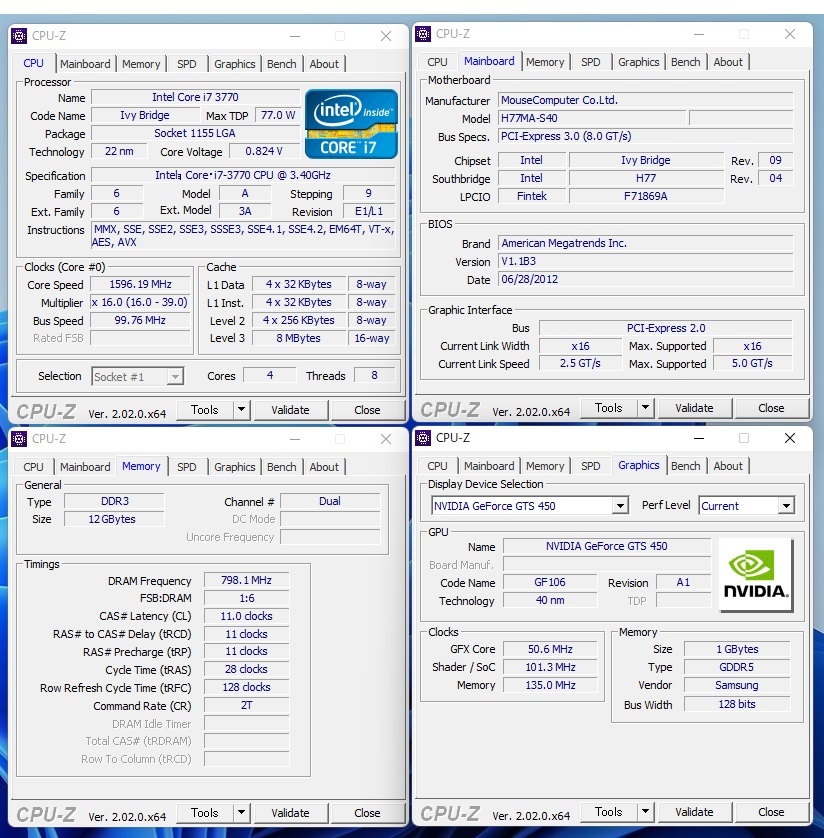This screenshot has width=824, height=838.
Task: Select Mainboard tab in Graphics window
Action: coord(489,465)
